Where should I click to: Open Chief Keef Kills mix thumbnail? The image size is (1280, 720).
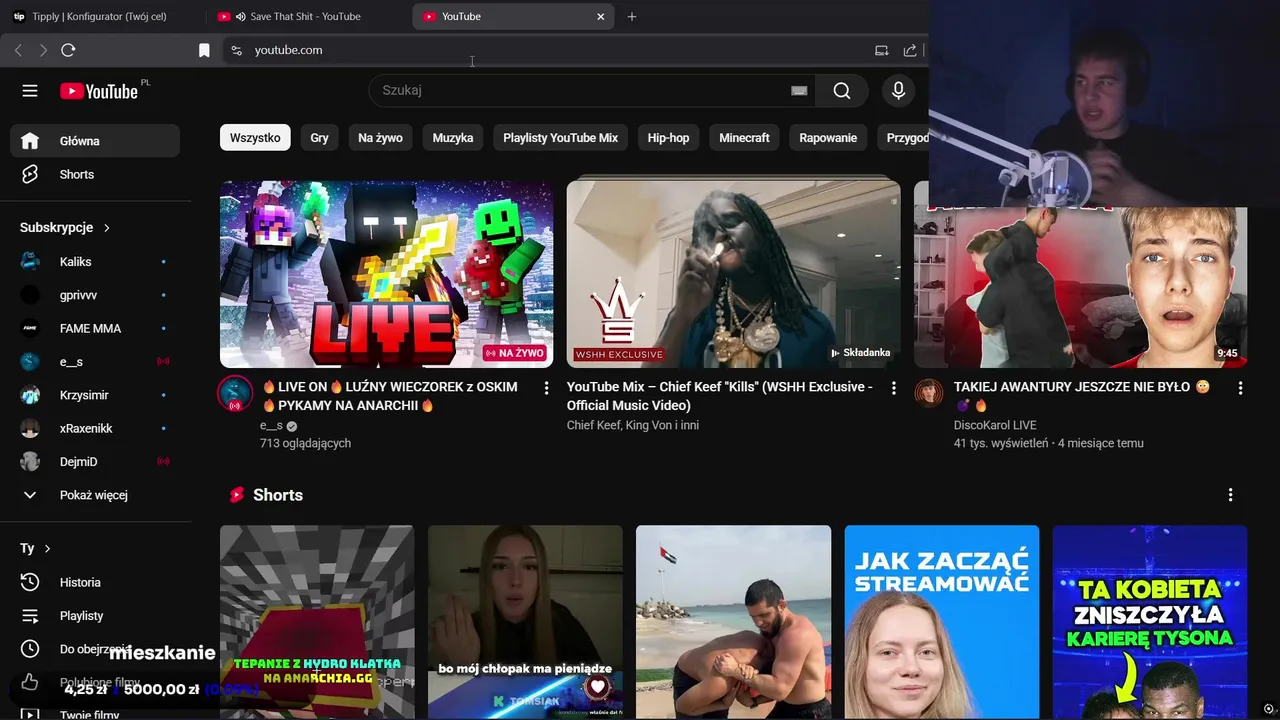pyautogui.click(x=733, y=274)
